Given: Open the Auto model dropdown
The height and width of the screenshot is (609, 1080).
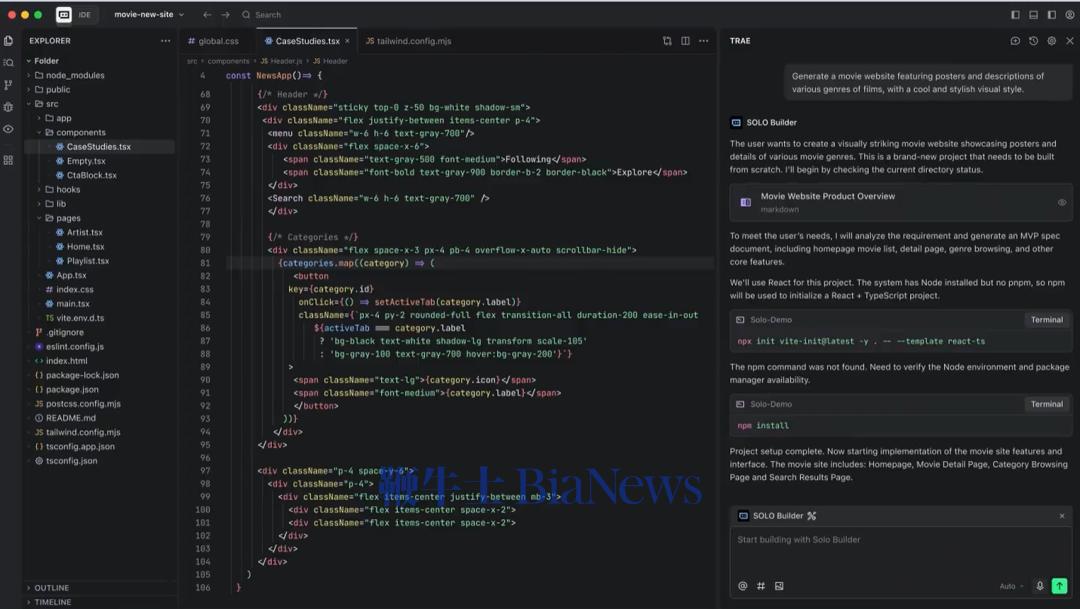Looking at the screenshot, I should (1011, 586).
